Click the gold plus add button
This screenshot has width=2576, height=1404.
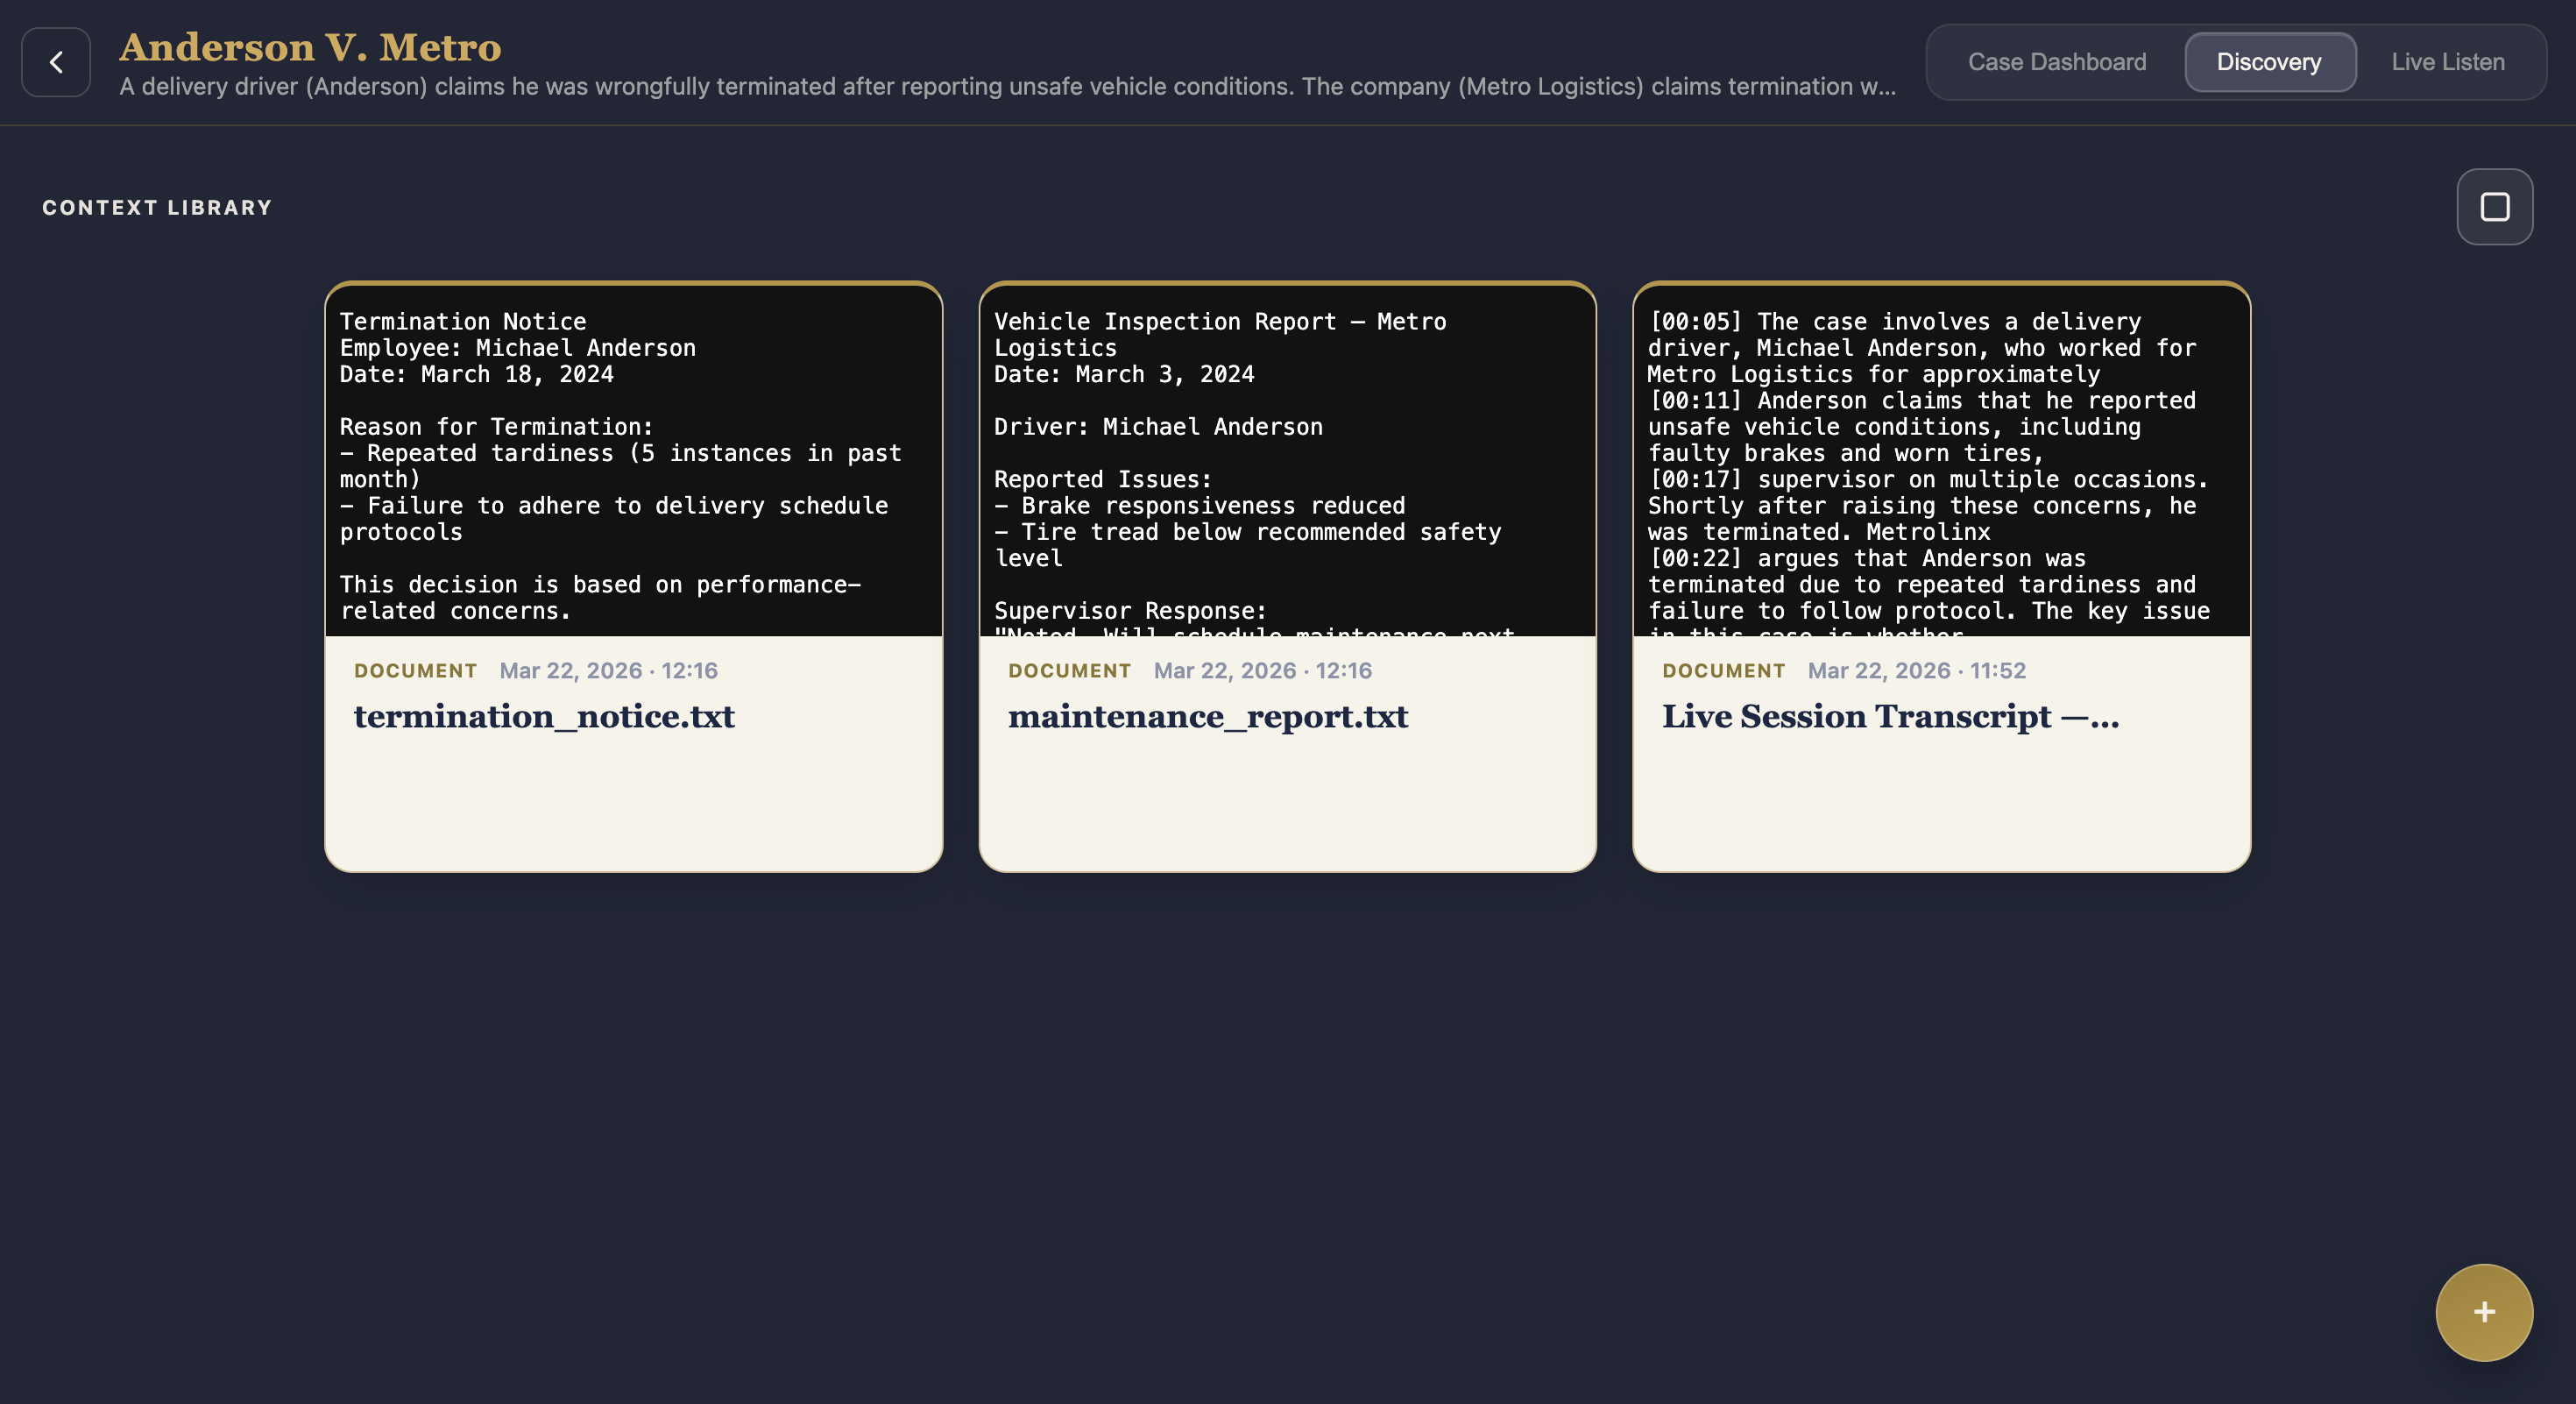point(2484,1312)
